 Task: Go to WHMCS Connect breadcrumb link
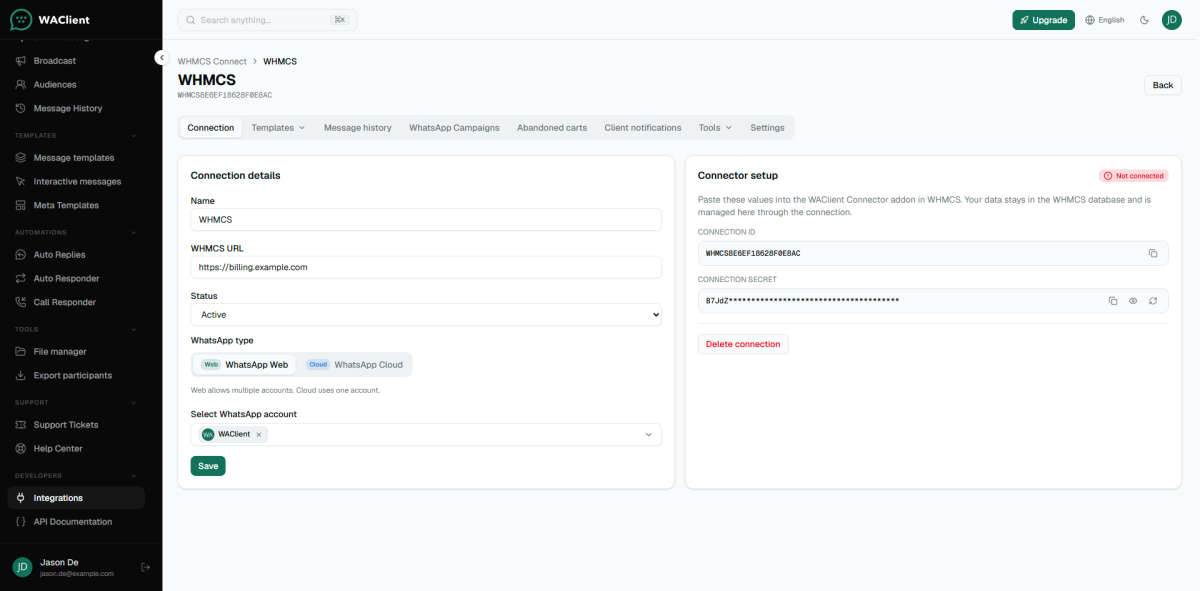coord(212,61)
